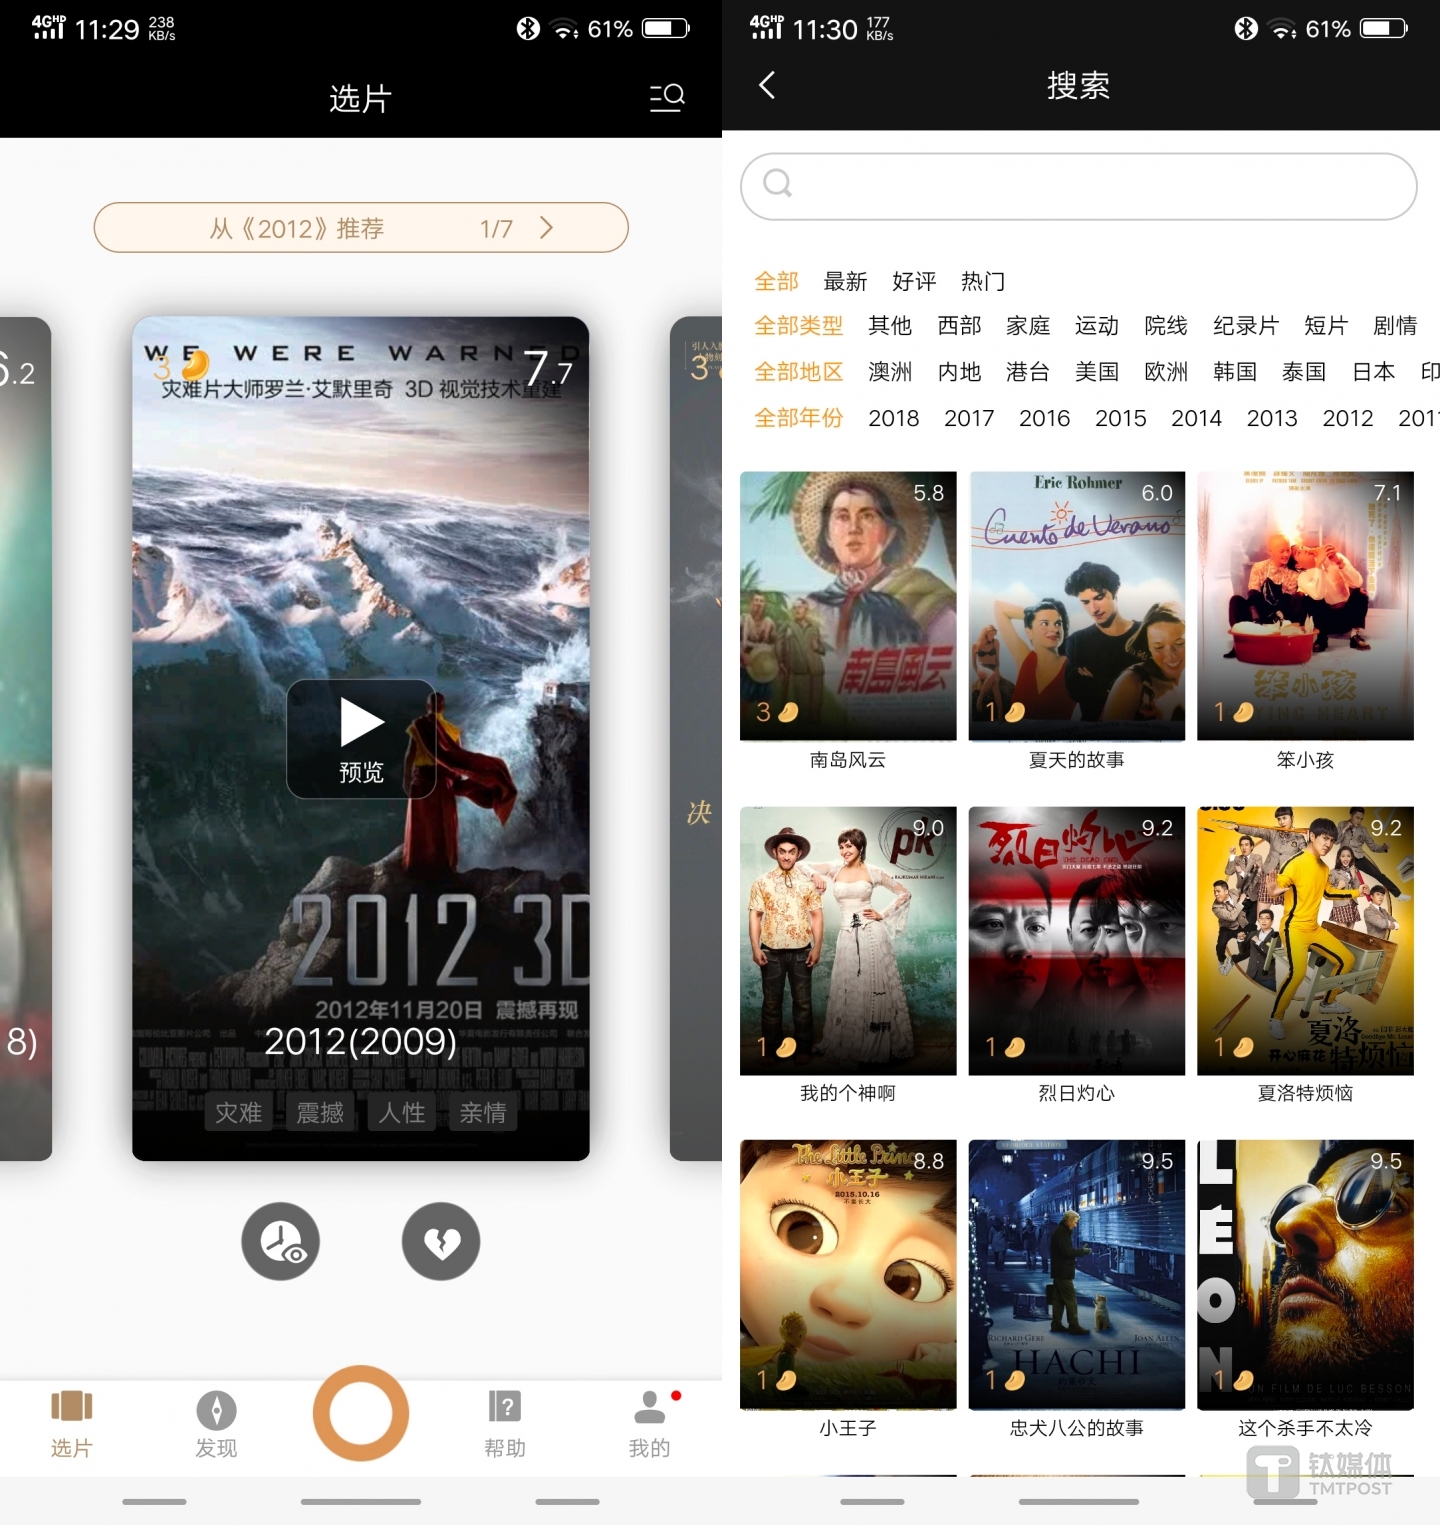The width and height of the screenshot is (1440, 1525).
Task: Go to 我的 profile tab
Action: [x=650, y=1424]
